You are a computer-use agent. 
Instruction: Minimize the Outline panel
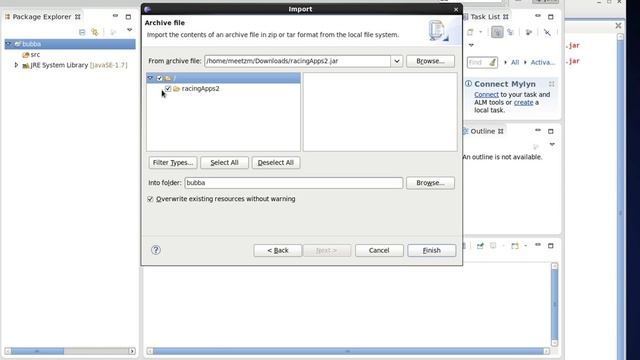tap(538, 130)
